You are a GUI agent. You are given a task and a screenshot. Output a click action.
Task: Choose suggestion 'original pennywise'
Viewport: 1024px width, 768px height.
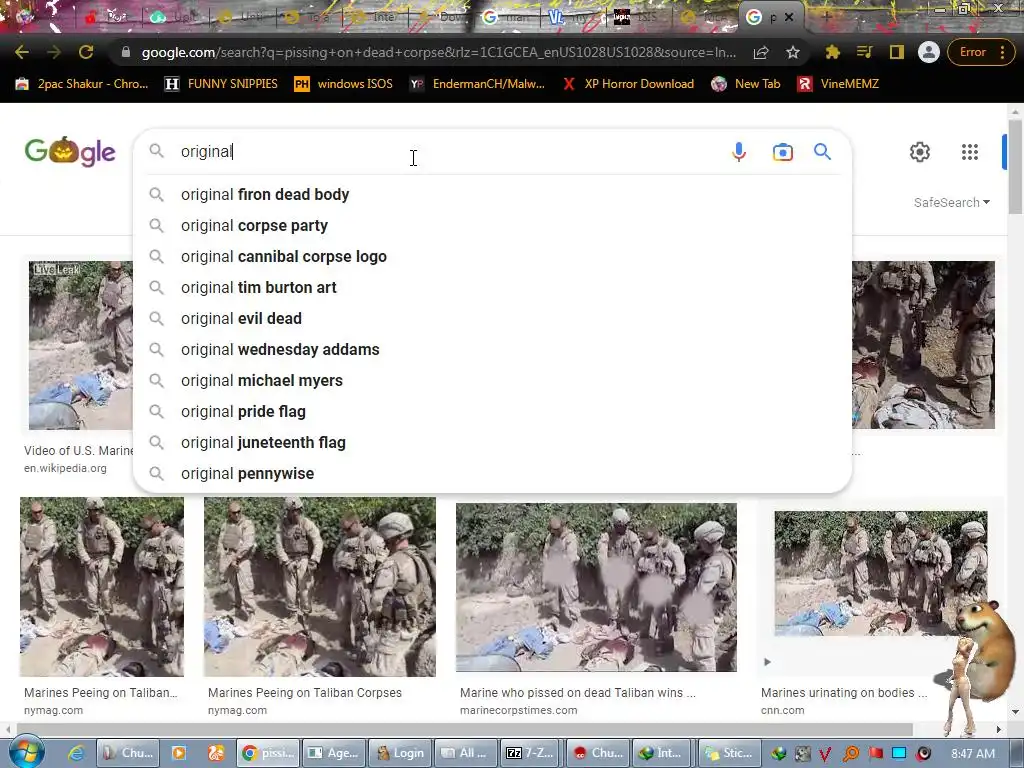[x=492, y=473]
